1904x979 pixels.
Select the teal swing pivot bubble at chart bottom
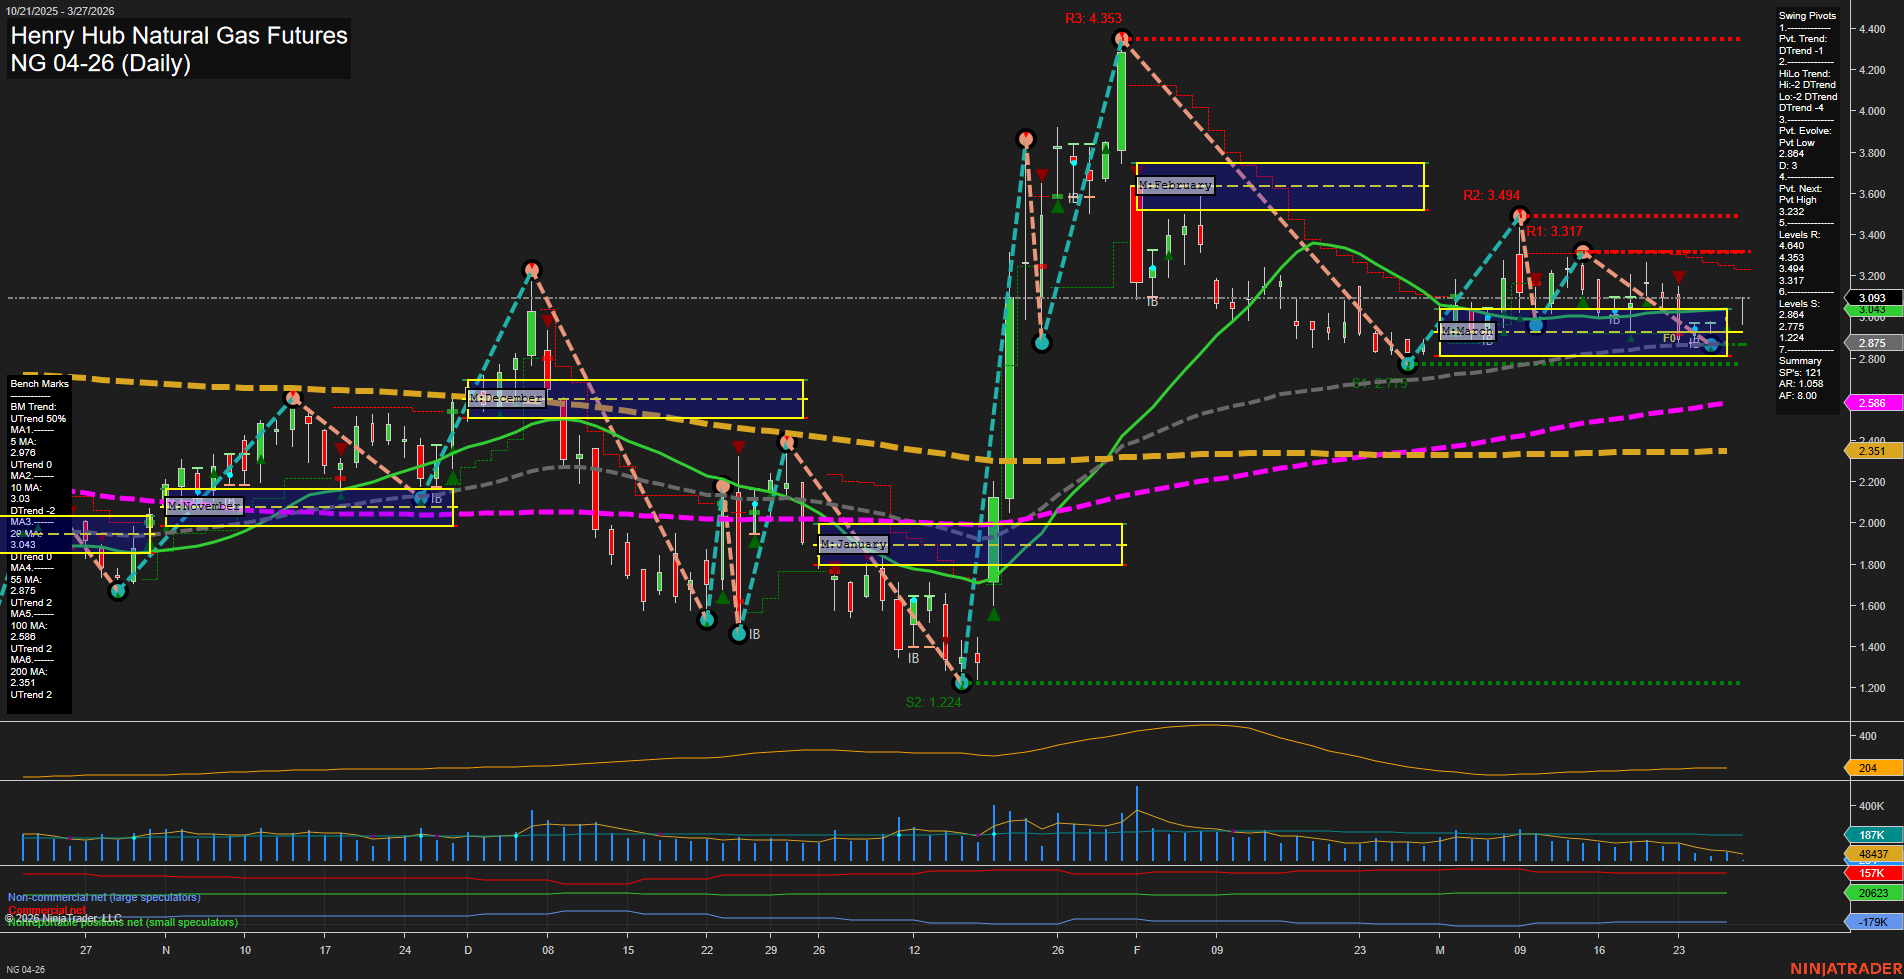point(962,683)
